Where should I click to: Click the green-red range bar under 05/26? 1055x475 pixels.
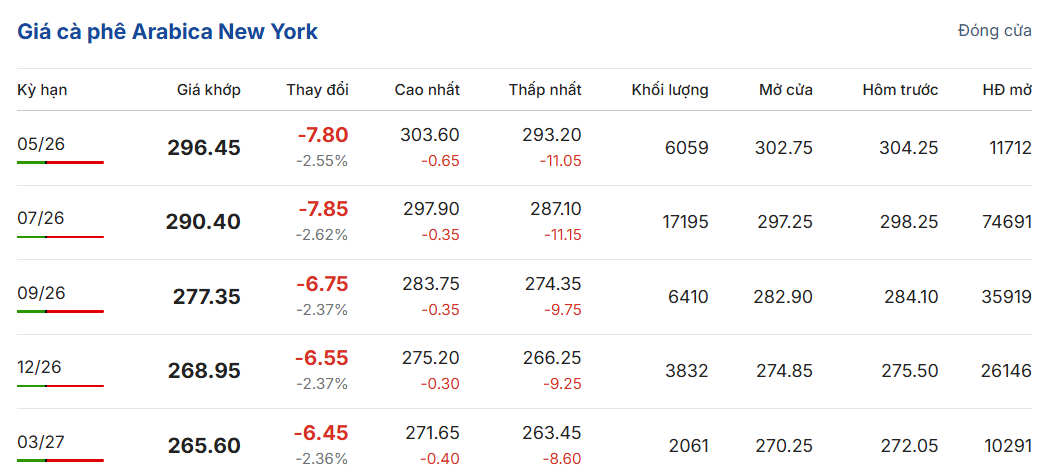click(60, 162)
